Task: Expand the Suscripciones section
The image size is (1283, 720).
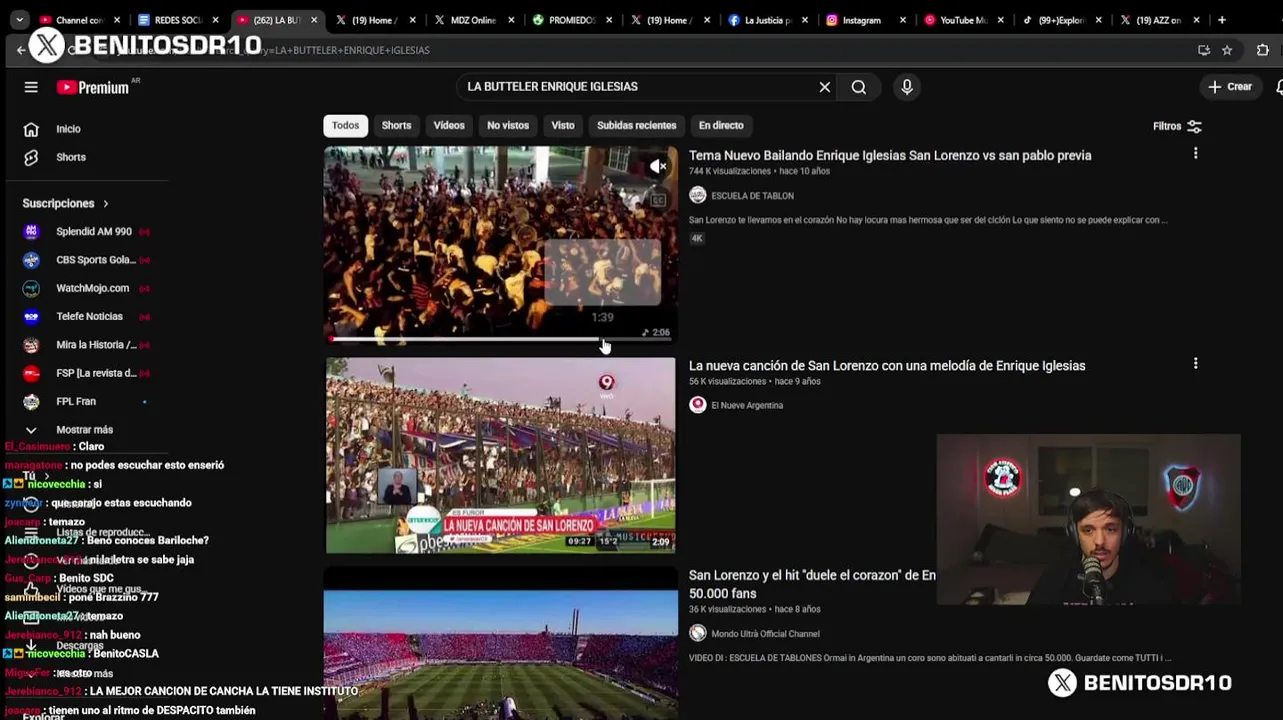Action: click(66, 203)
